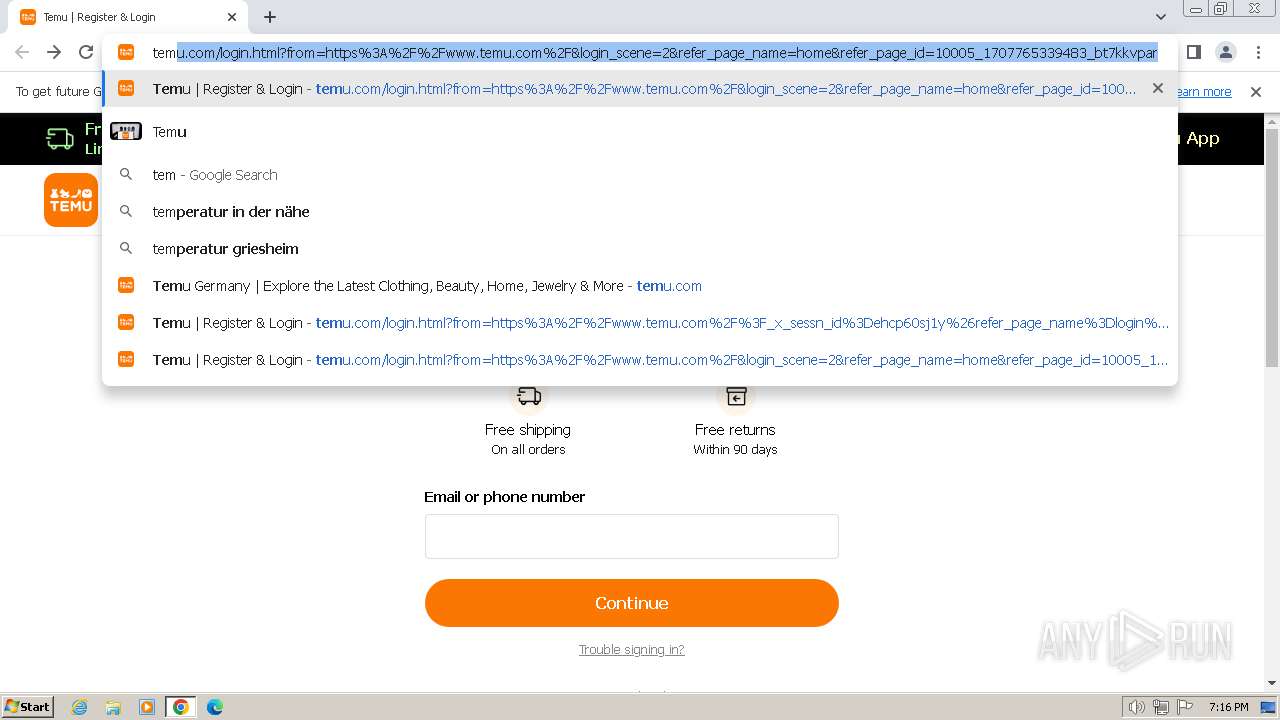Dismiss the infobar with its X
Viewport: 1280px width, 720px height.
point(1256,92)
